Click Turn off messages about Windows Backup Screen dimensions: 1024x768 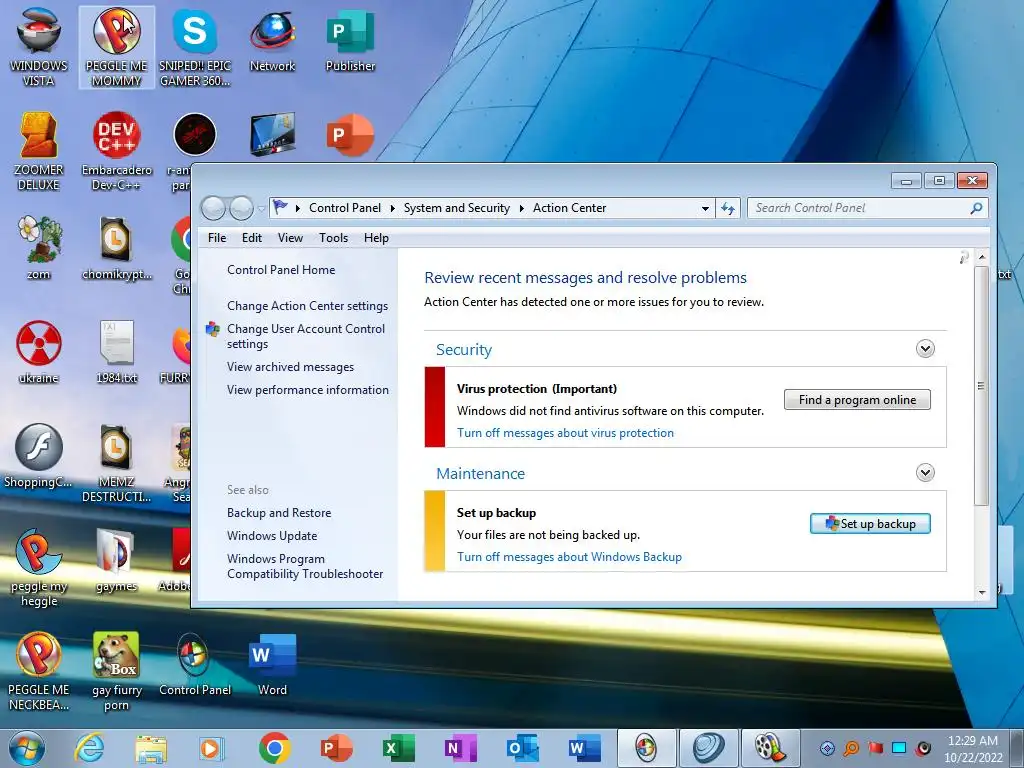[x=569, y=557]
